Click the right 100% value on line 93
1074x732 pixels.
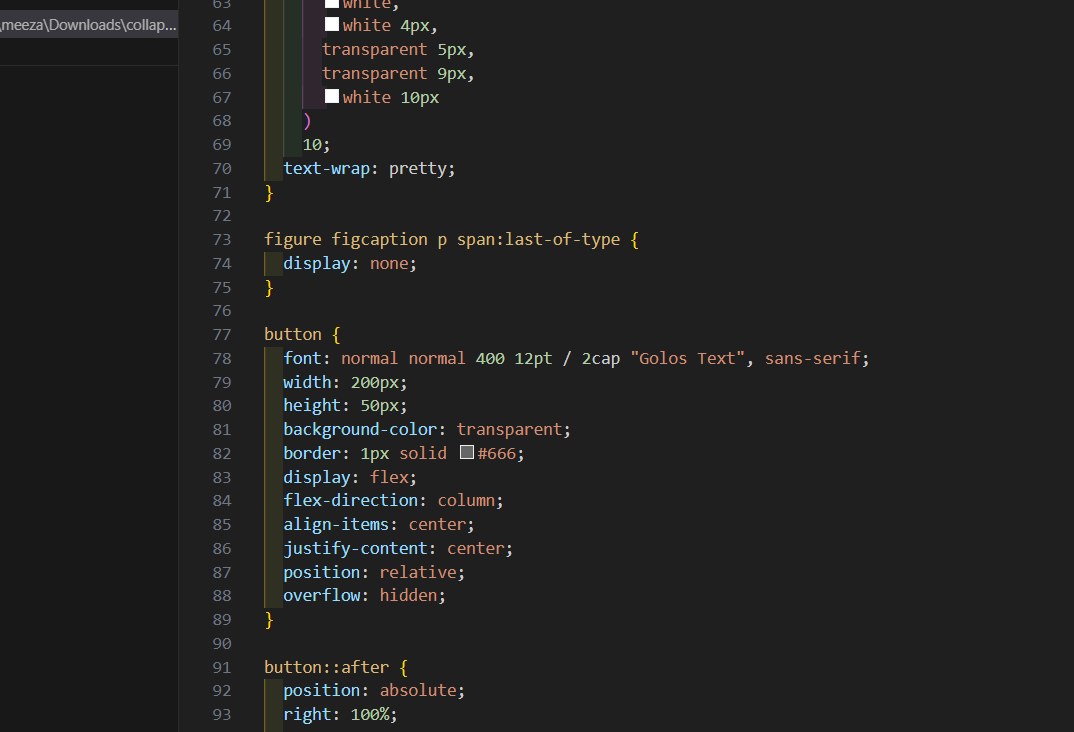(x=370, y=713)
